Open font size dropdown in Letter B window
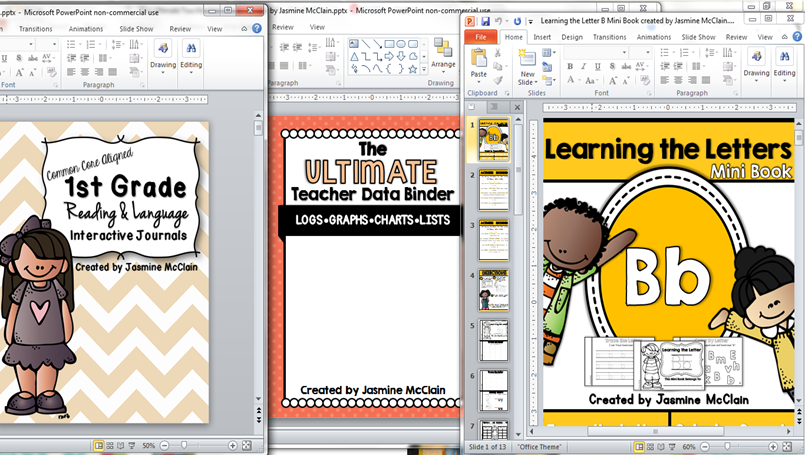This screenshot has height=455, width=805. point(648,52)
